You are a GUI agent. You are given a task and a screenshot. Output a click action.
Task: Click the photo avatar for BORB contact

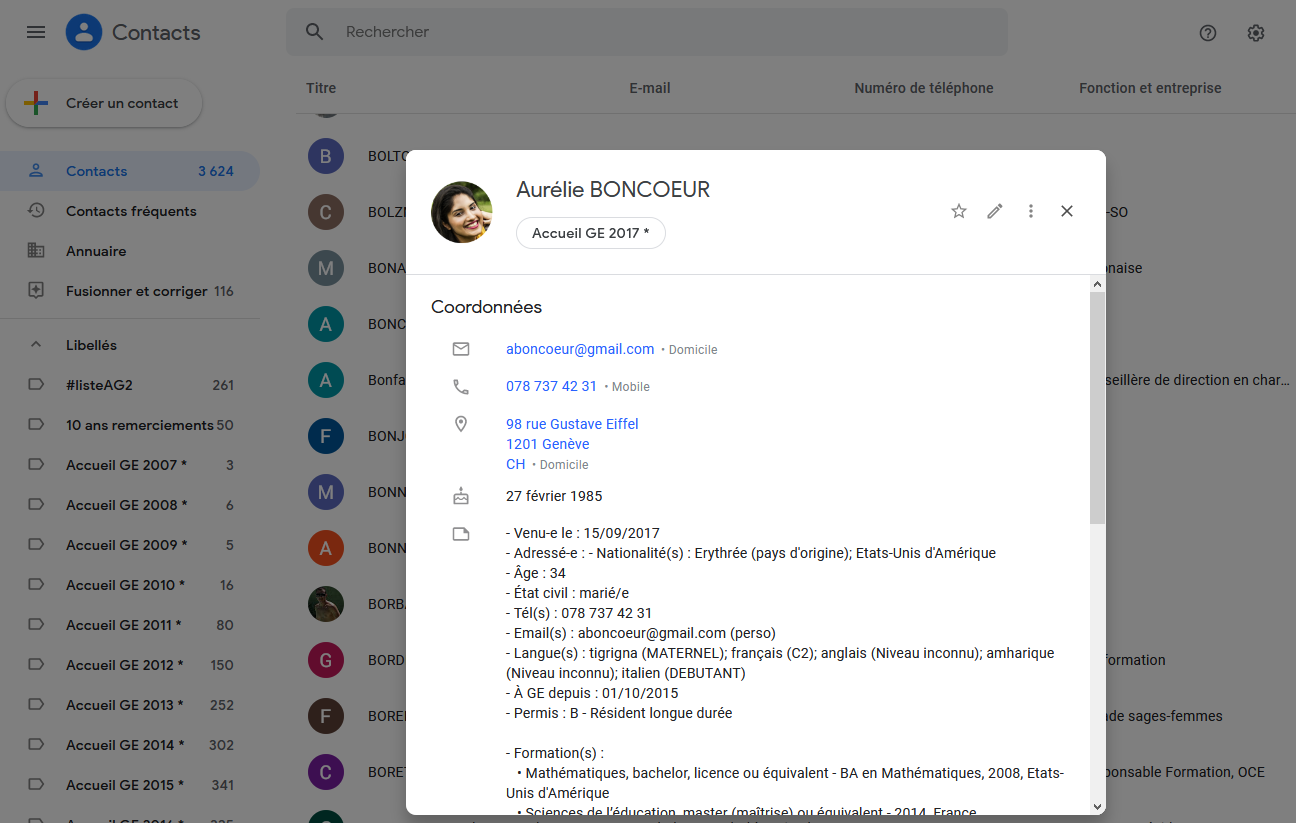(x=326, y=604)
